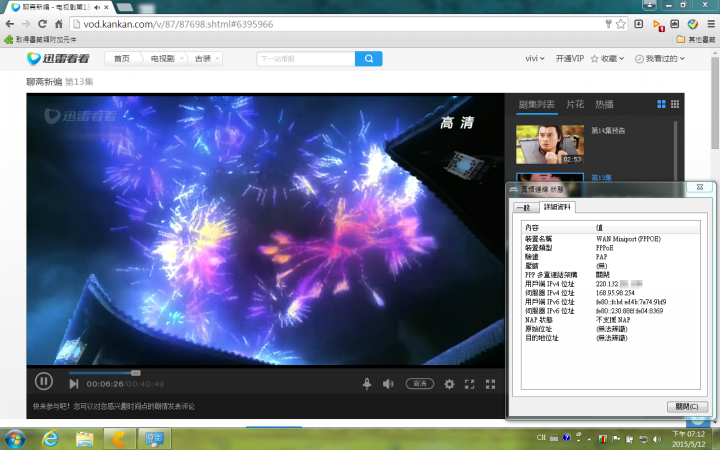Click the blue search magnifier button
Viewport: 720px width, 450px height.
[x=369, y=59]
